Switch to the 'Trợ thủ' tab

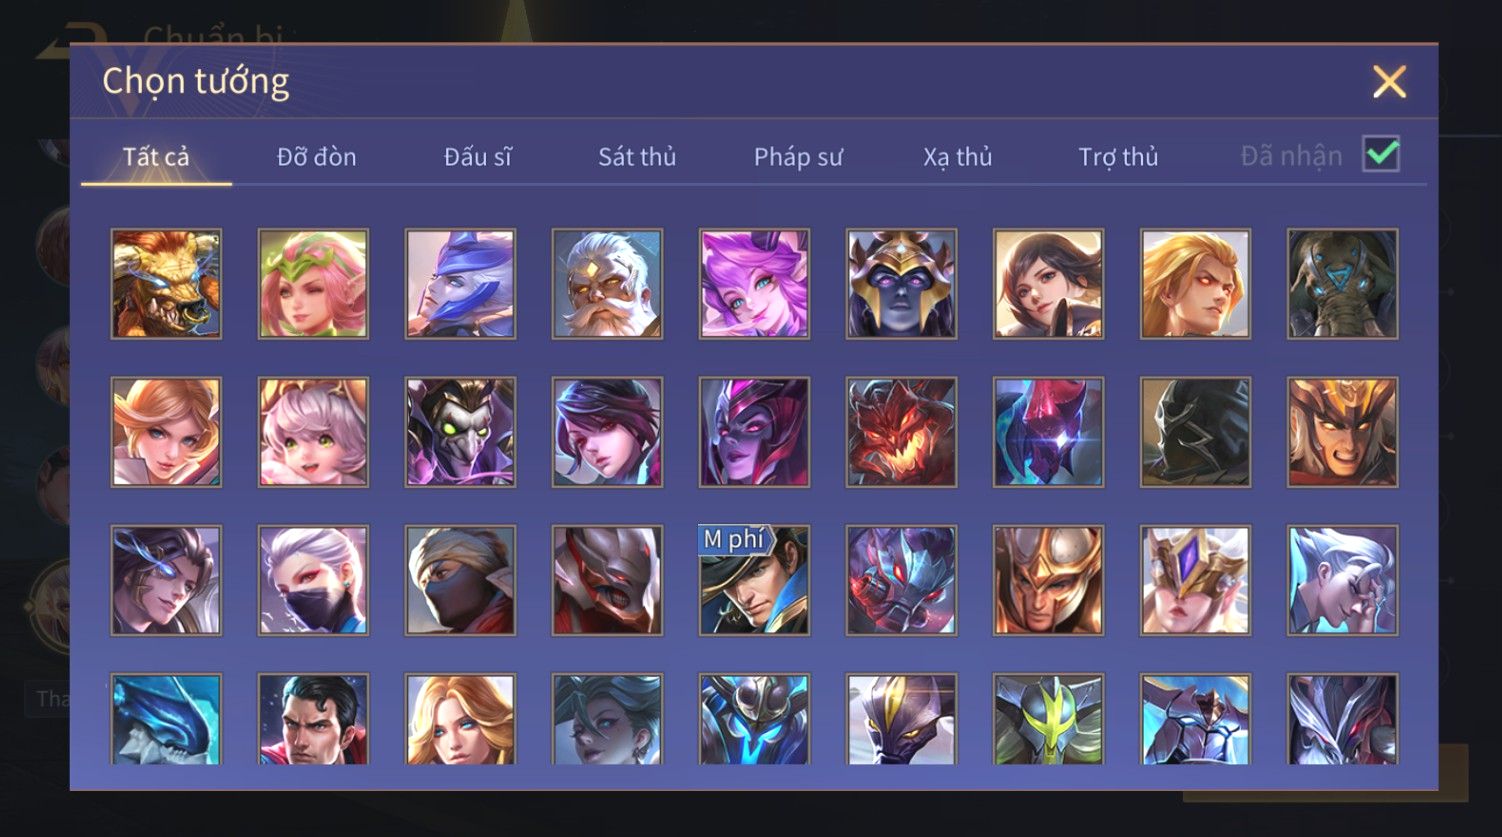[1118, 157]
